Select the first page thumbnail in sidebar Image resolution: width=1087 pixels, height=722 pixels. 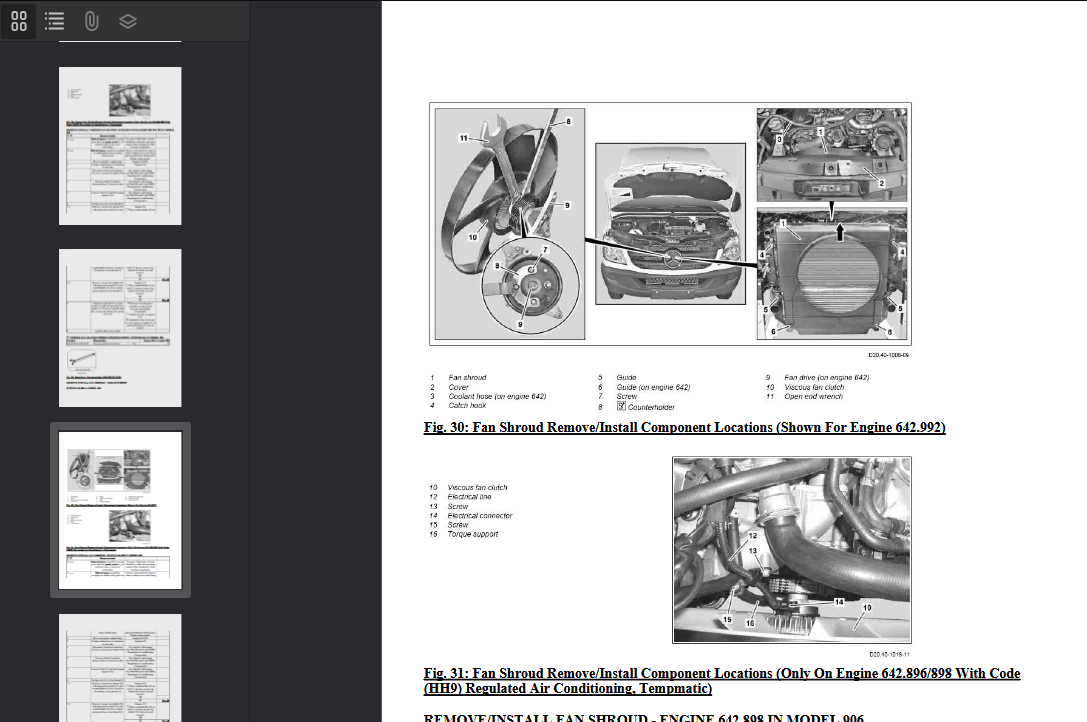(x=119, y=144)
